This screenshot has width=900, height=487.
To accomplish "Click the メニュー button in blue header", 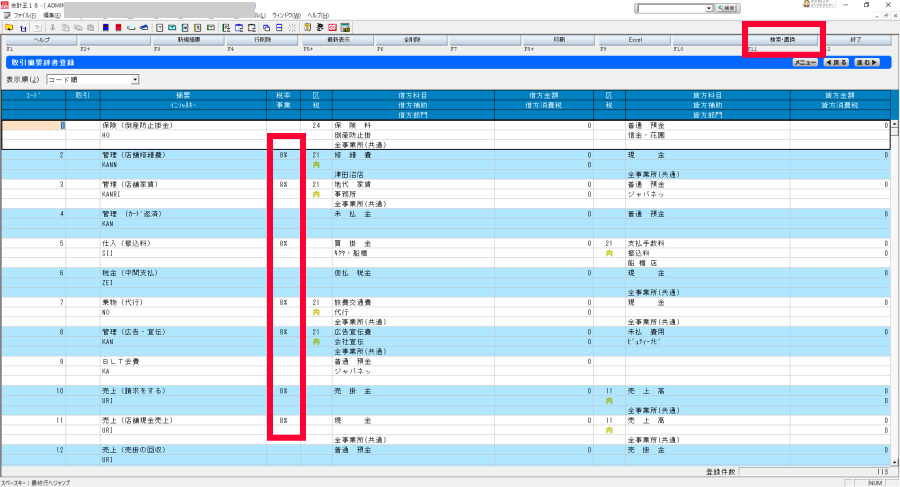I will 804,62.
